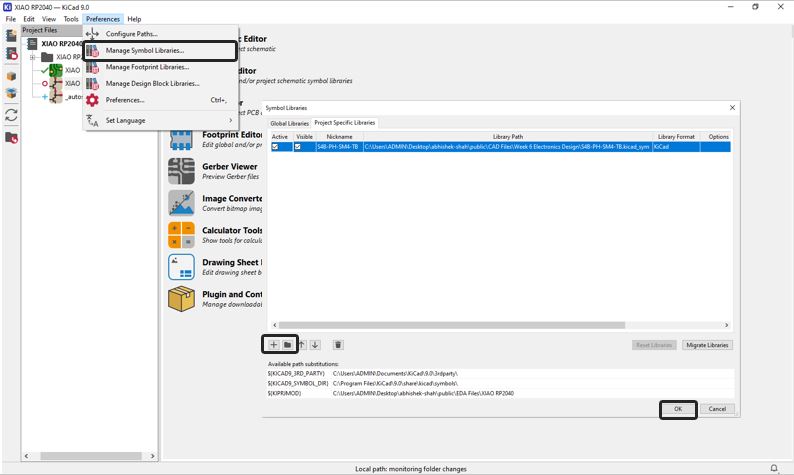
Task: Open the Calculator Tools launcher icon
Action: (x=181, y=235)
